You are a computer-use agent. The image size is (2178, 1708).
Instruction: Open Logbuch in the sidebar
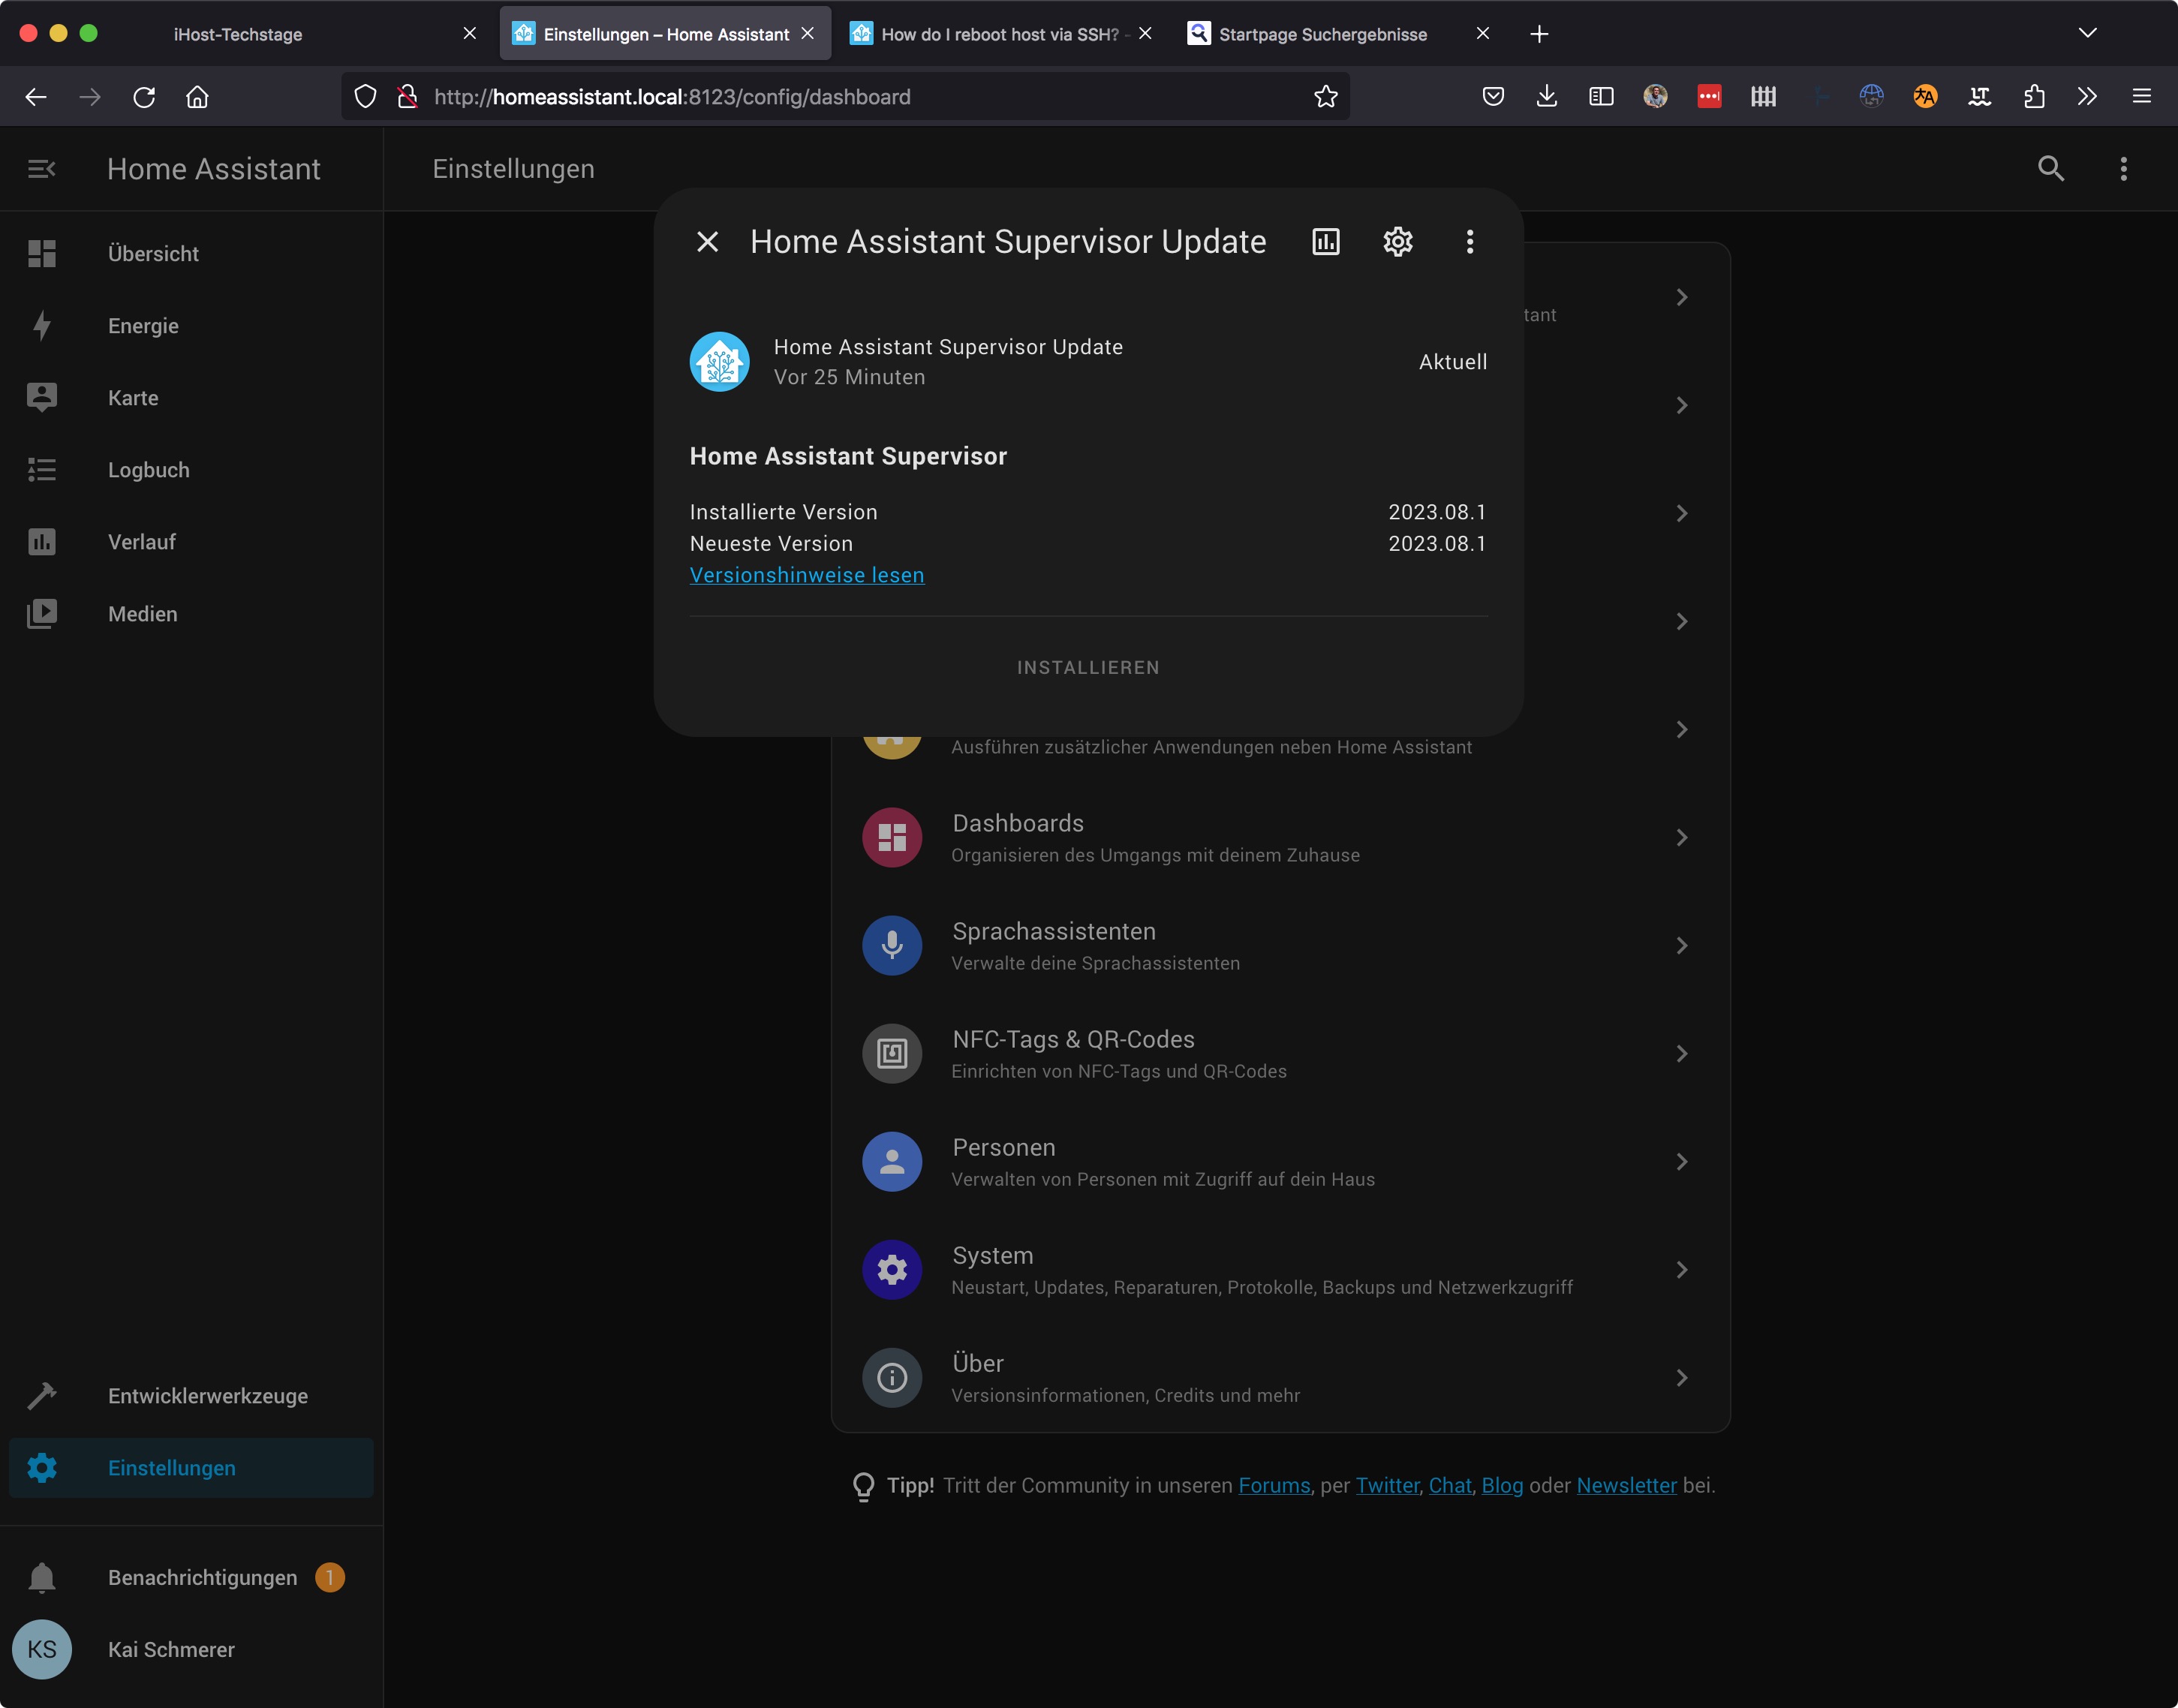tap(148, 470)
